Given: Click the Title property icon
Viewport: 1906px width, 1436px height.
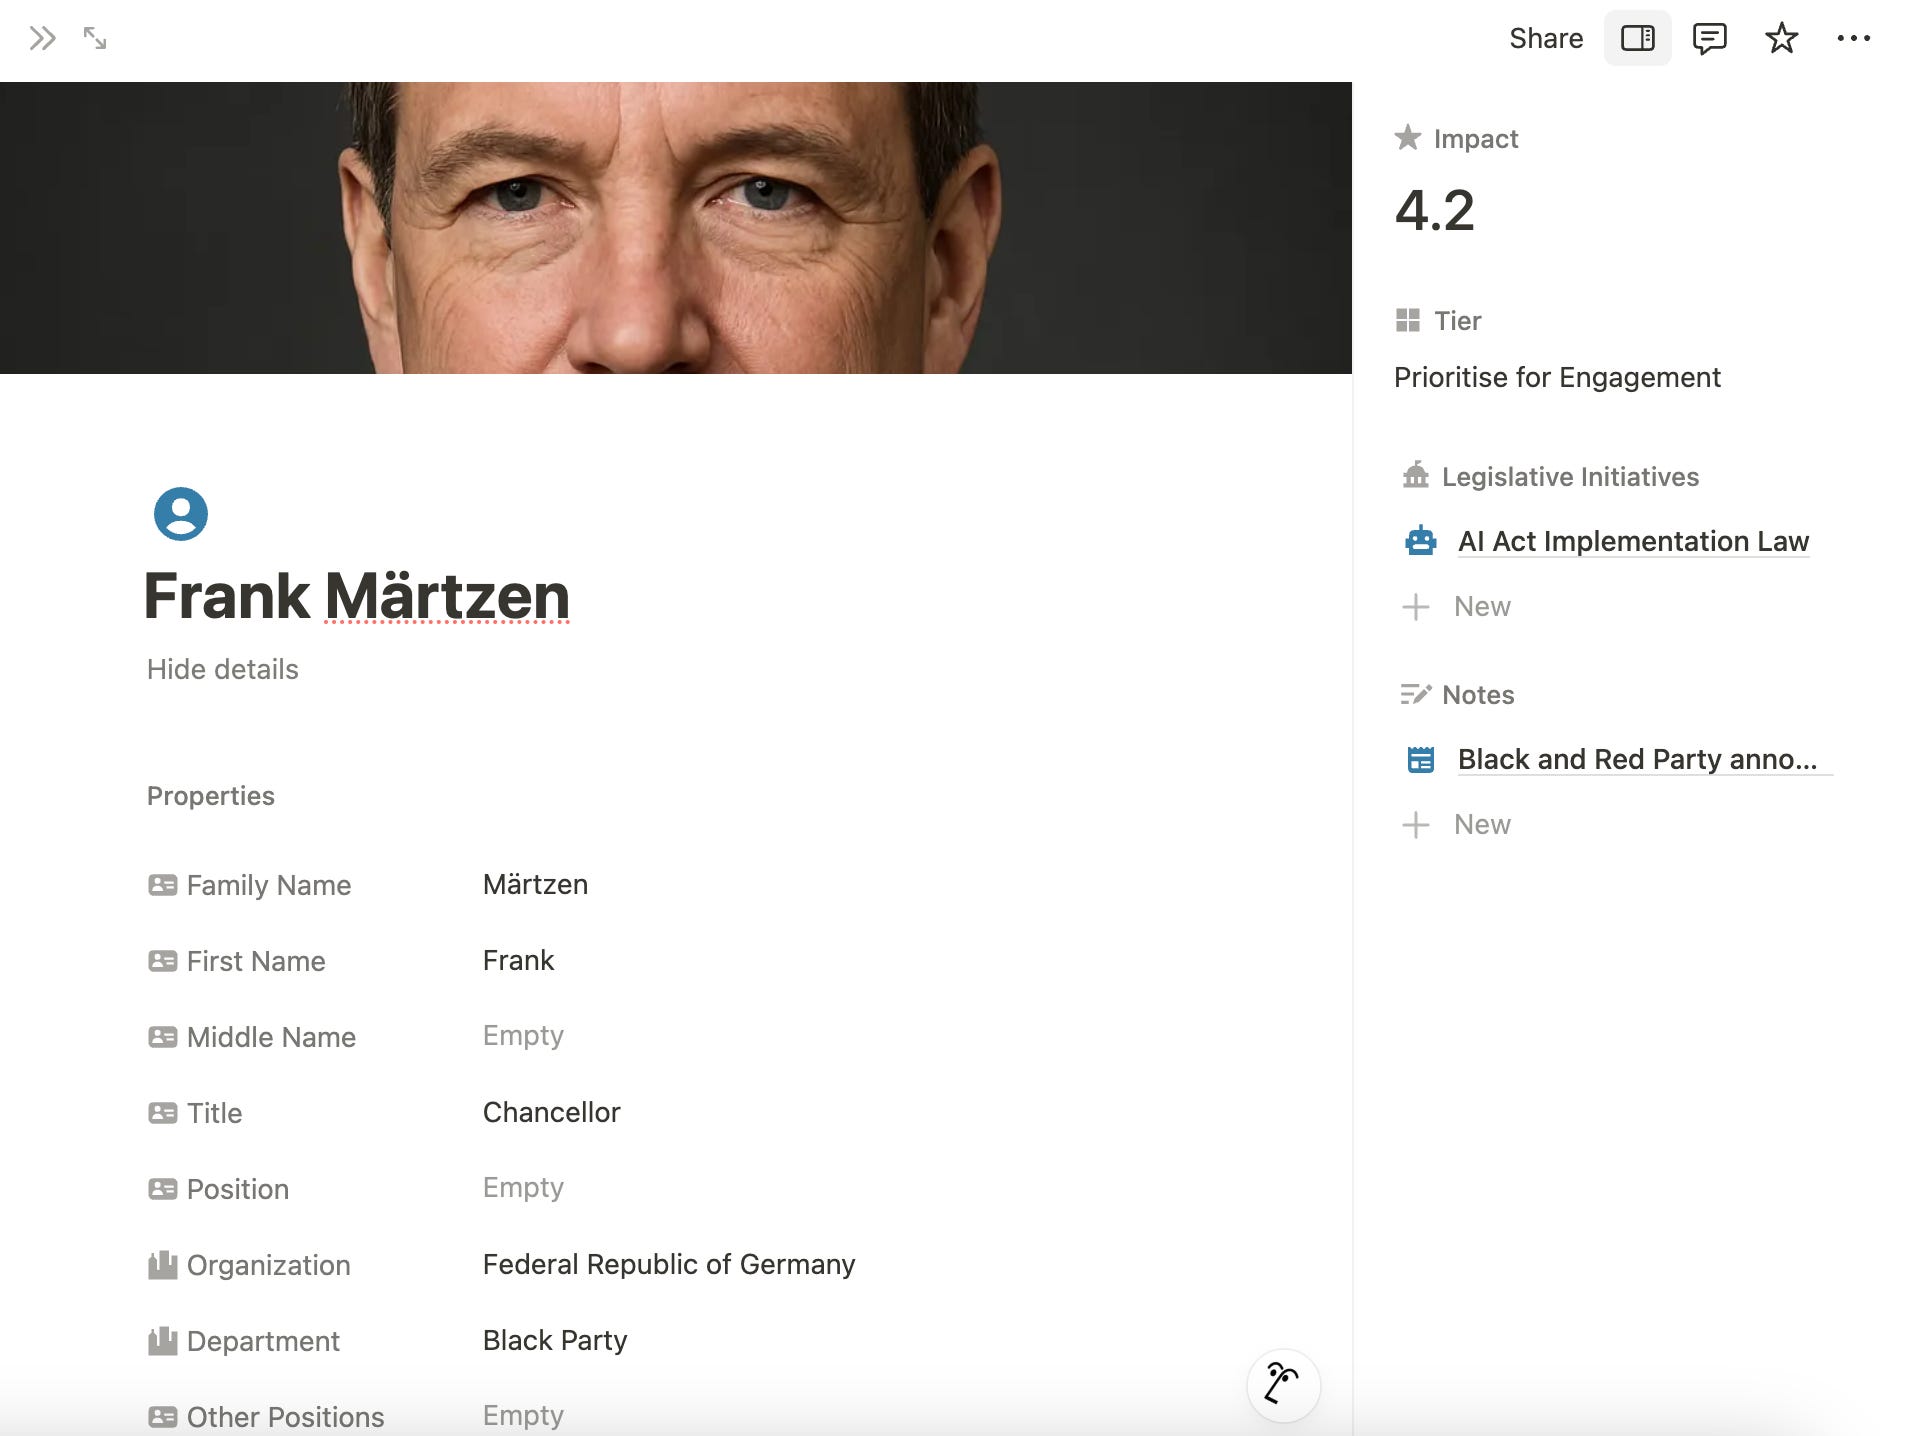Looking at the screenshot, I should click(163, 1113).
